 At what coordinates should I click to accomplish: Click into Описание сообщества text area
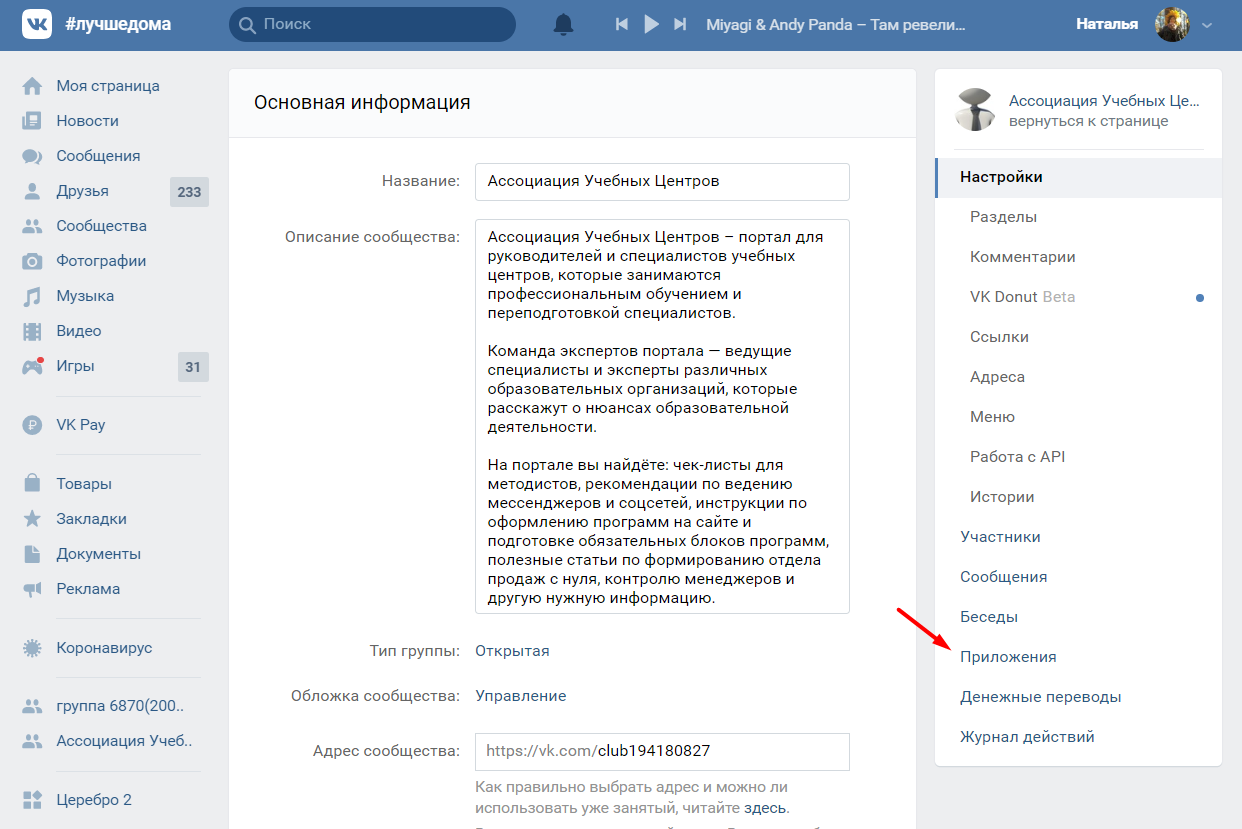point(662,417)
